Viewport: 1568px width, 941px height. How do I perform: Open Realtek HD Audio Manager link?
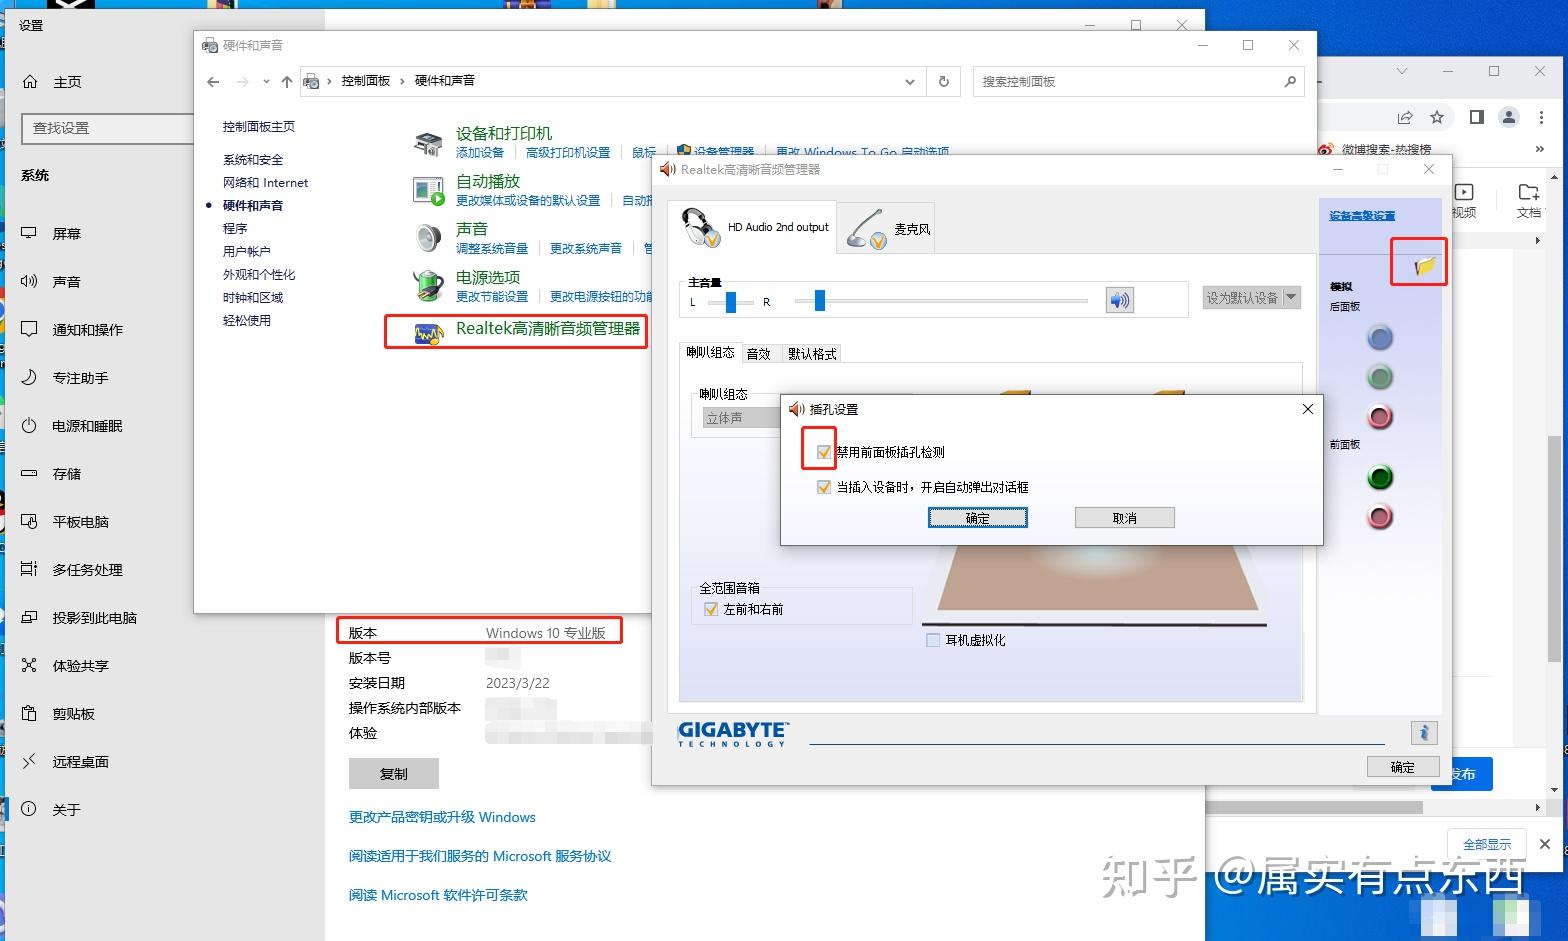click(x=548, y=328)
